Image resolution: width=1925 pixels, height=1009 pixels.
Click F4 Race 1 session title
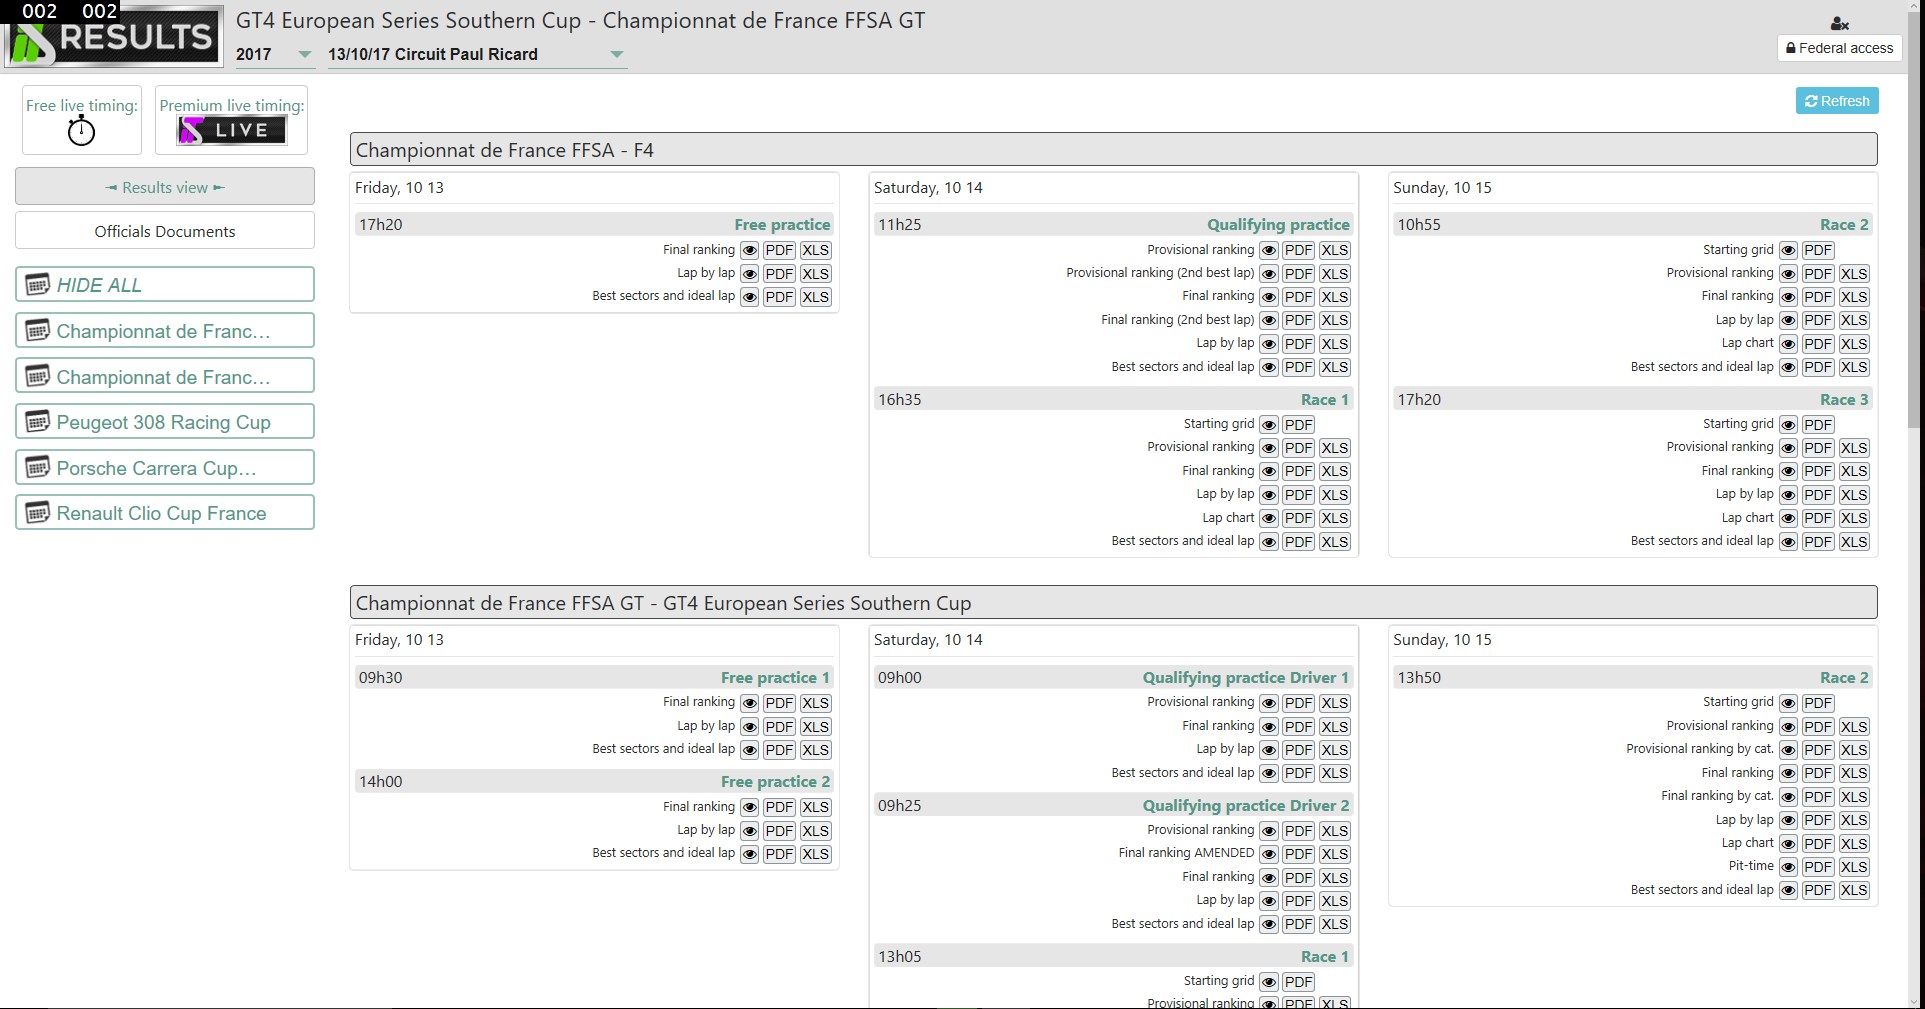coord(1324,399)
